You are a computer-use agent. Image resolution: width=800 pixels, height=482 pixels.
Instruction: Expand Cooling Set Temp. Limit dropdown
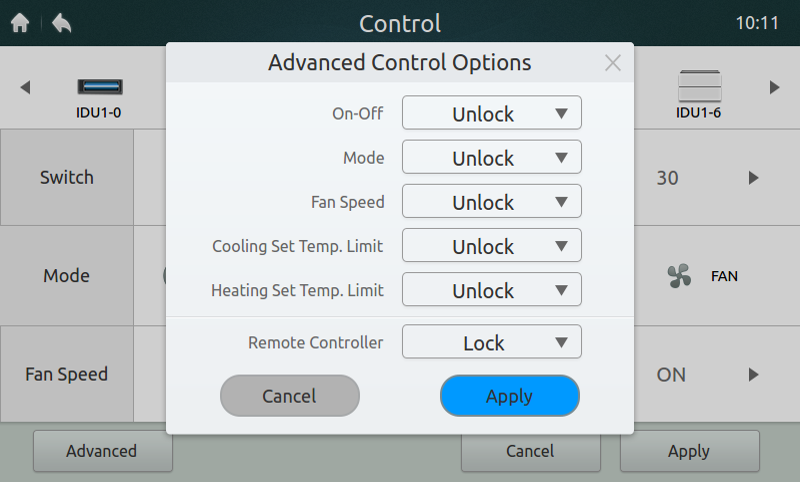pyautogui.click(x=492, y=245)
